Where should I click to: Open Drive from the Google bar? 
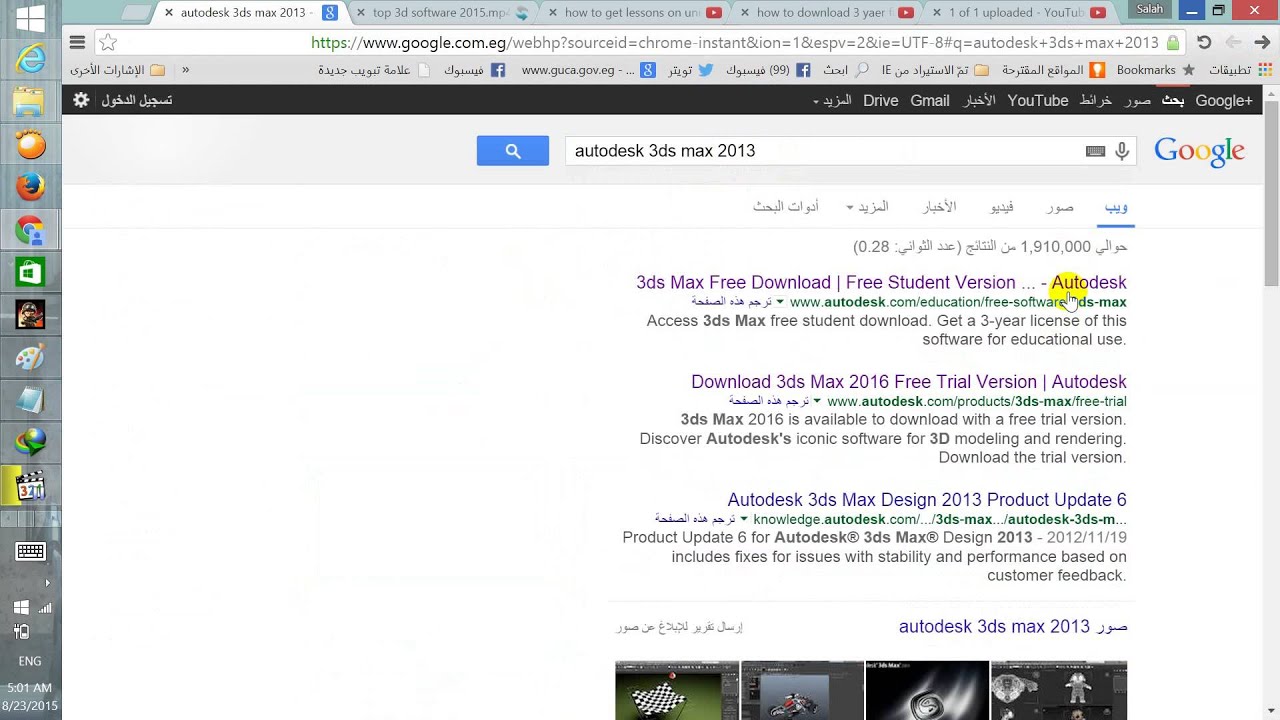click(x=881, y=100)
